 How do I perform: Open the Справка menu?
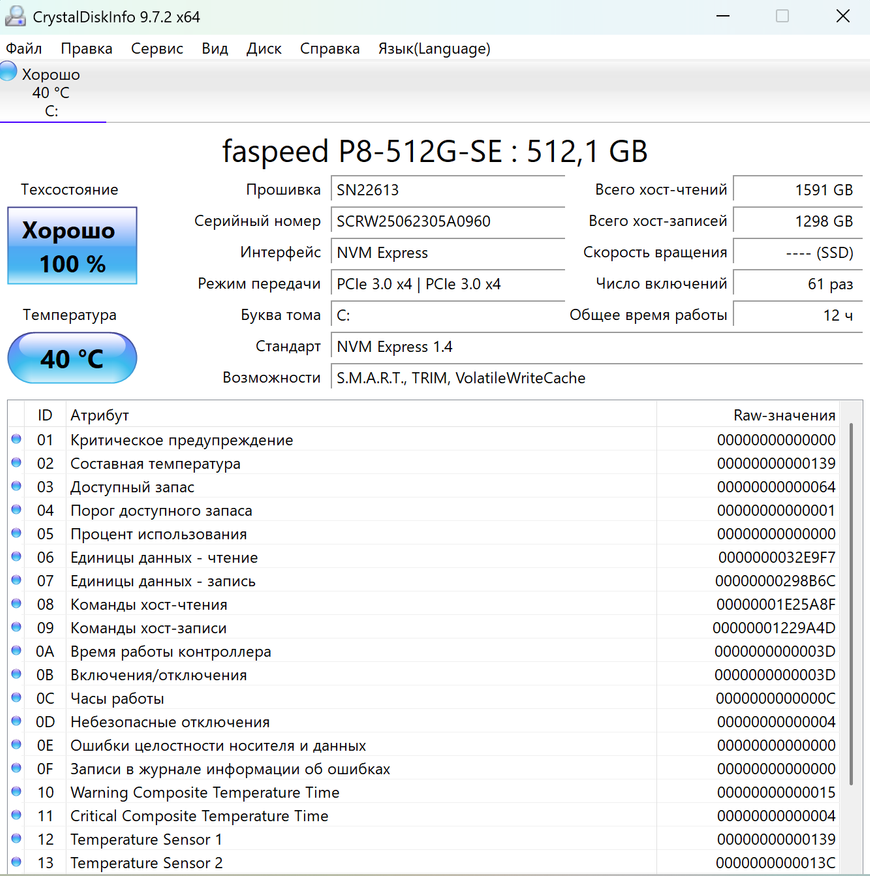[330, 48]
